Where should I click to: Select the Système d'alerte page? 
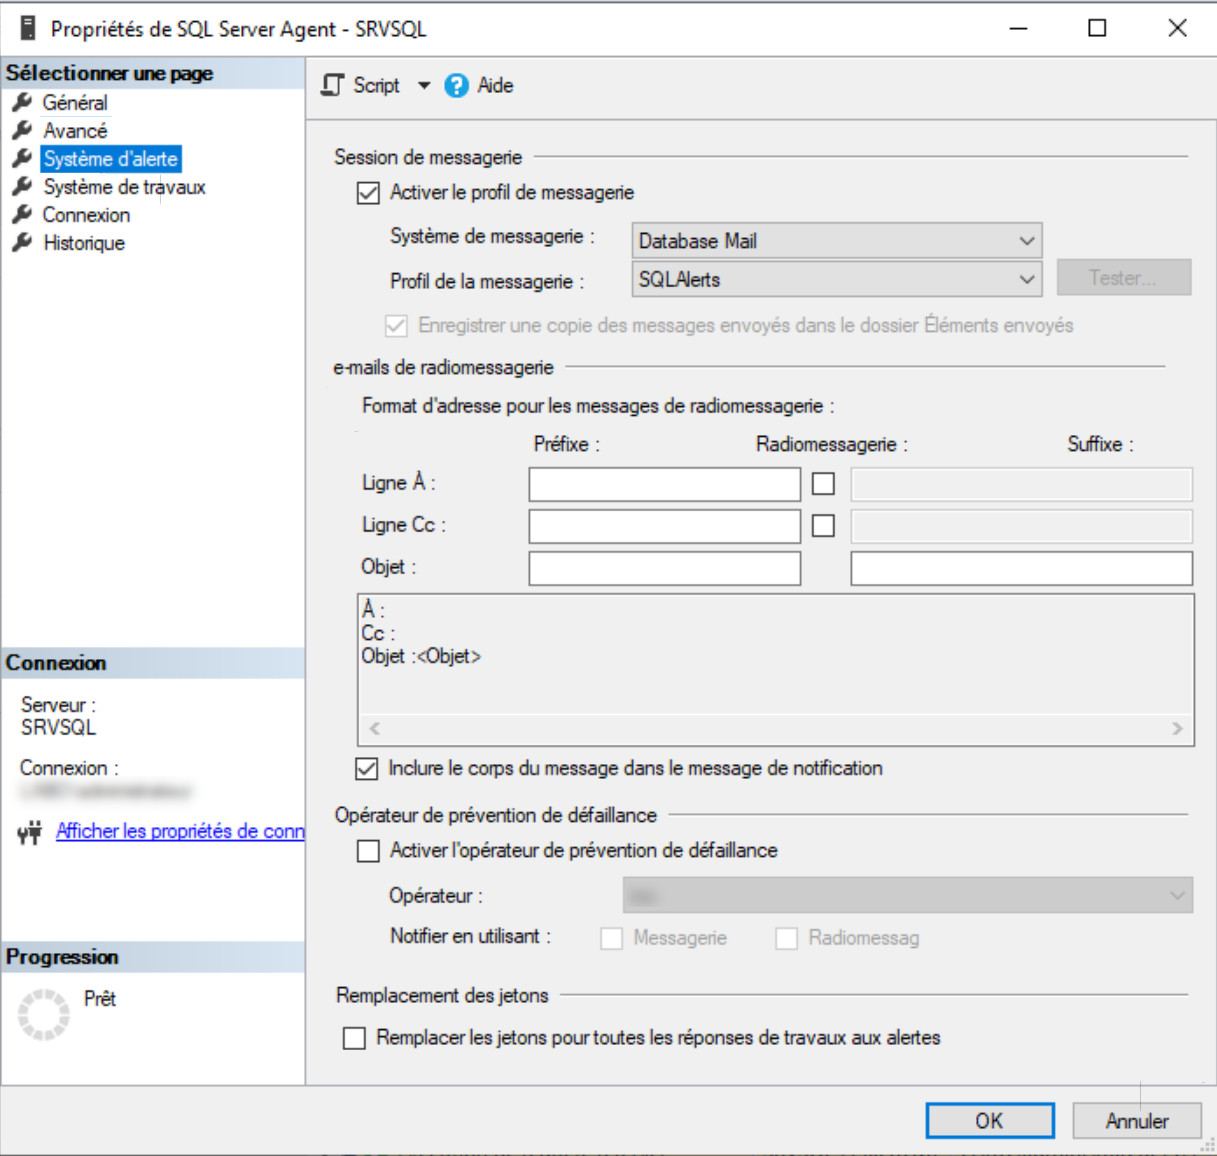pos(110,159)
